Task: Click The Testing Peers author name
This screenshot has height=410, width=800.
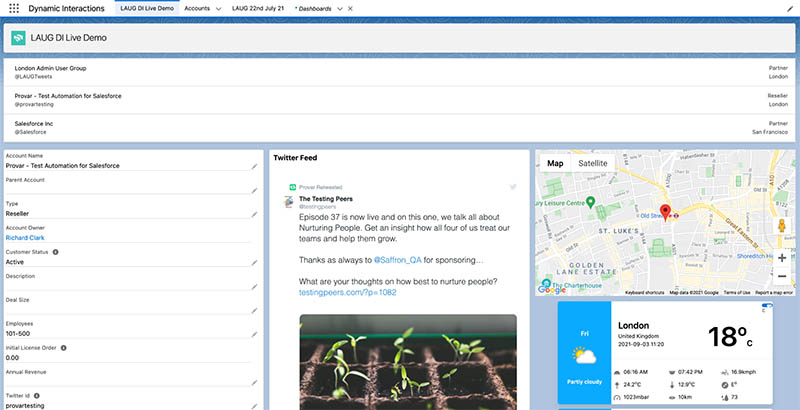Action: [x=326, y=199]
